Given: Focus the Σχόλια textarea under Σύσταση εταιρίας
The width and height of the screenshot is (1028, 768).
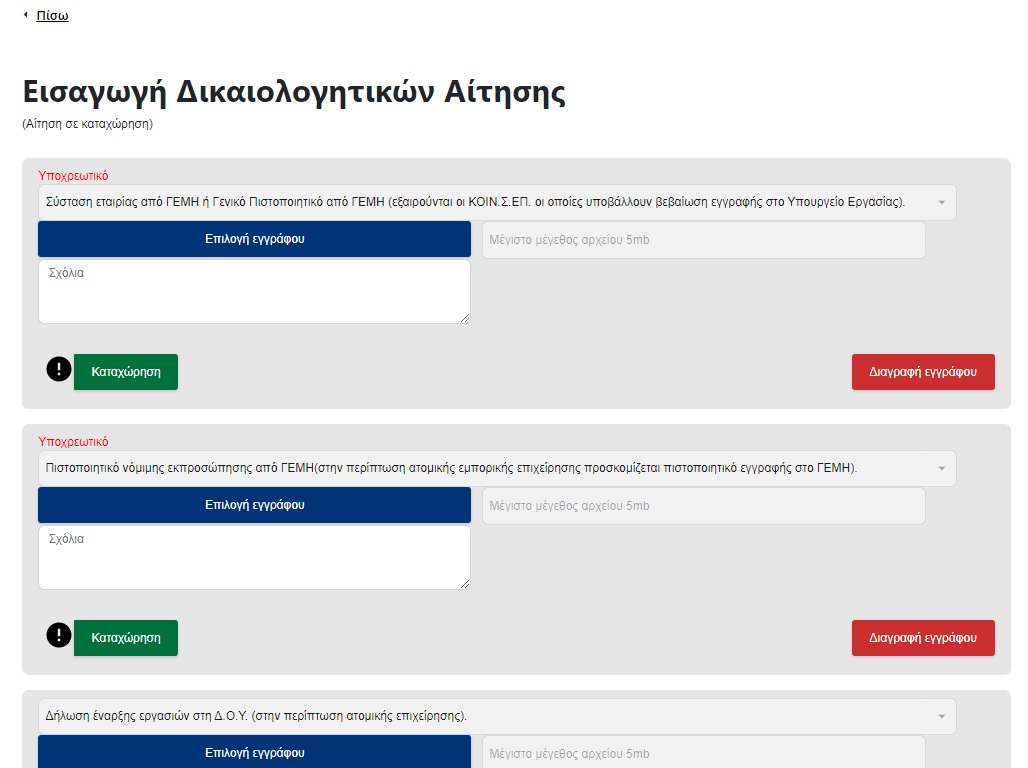Looking at the screenshot, I should [x=254, y=291].
